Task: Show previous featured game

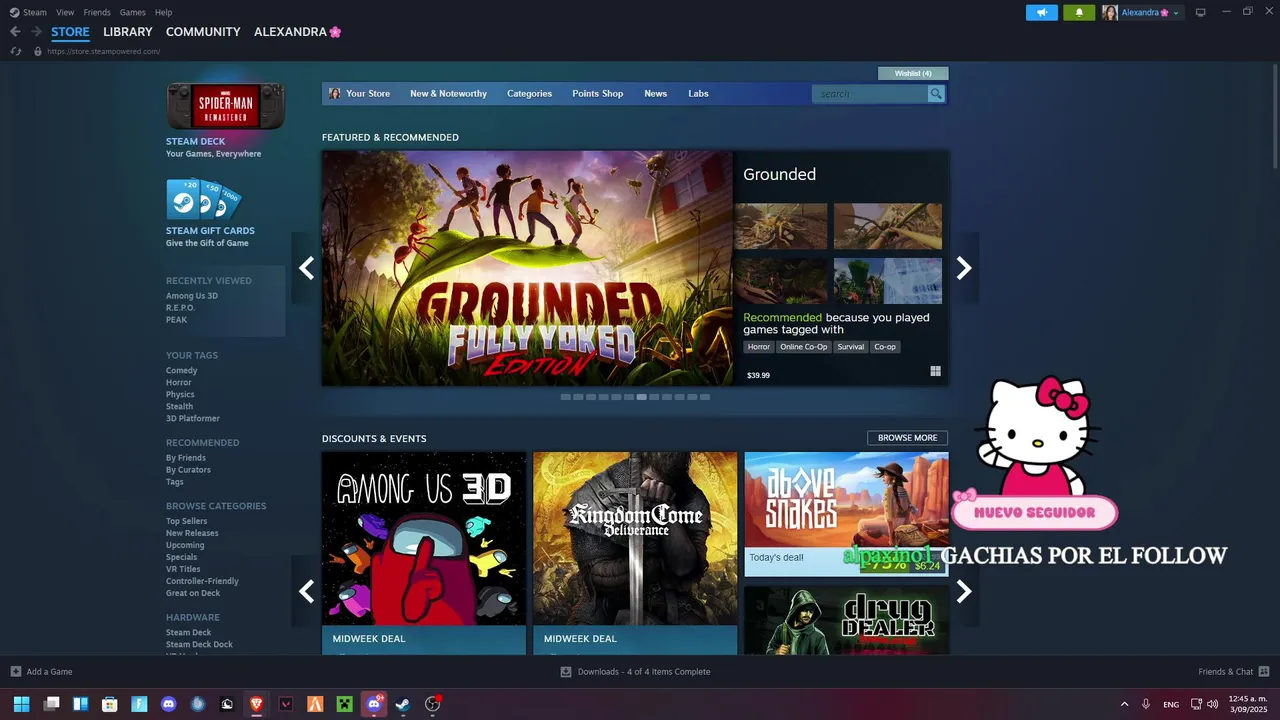Action: [306, 268]
